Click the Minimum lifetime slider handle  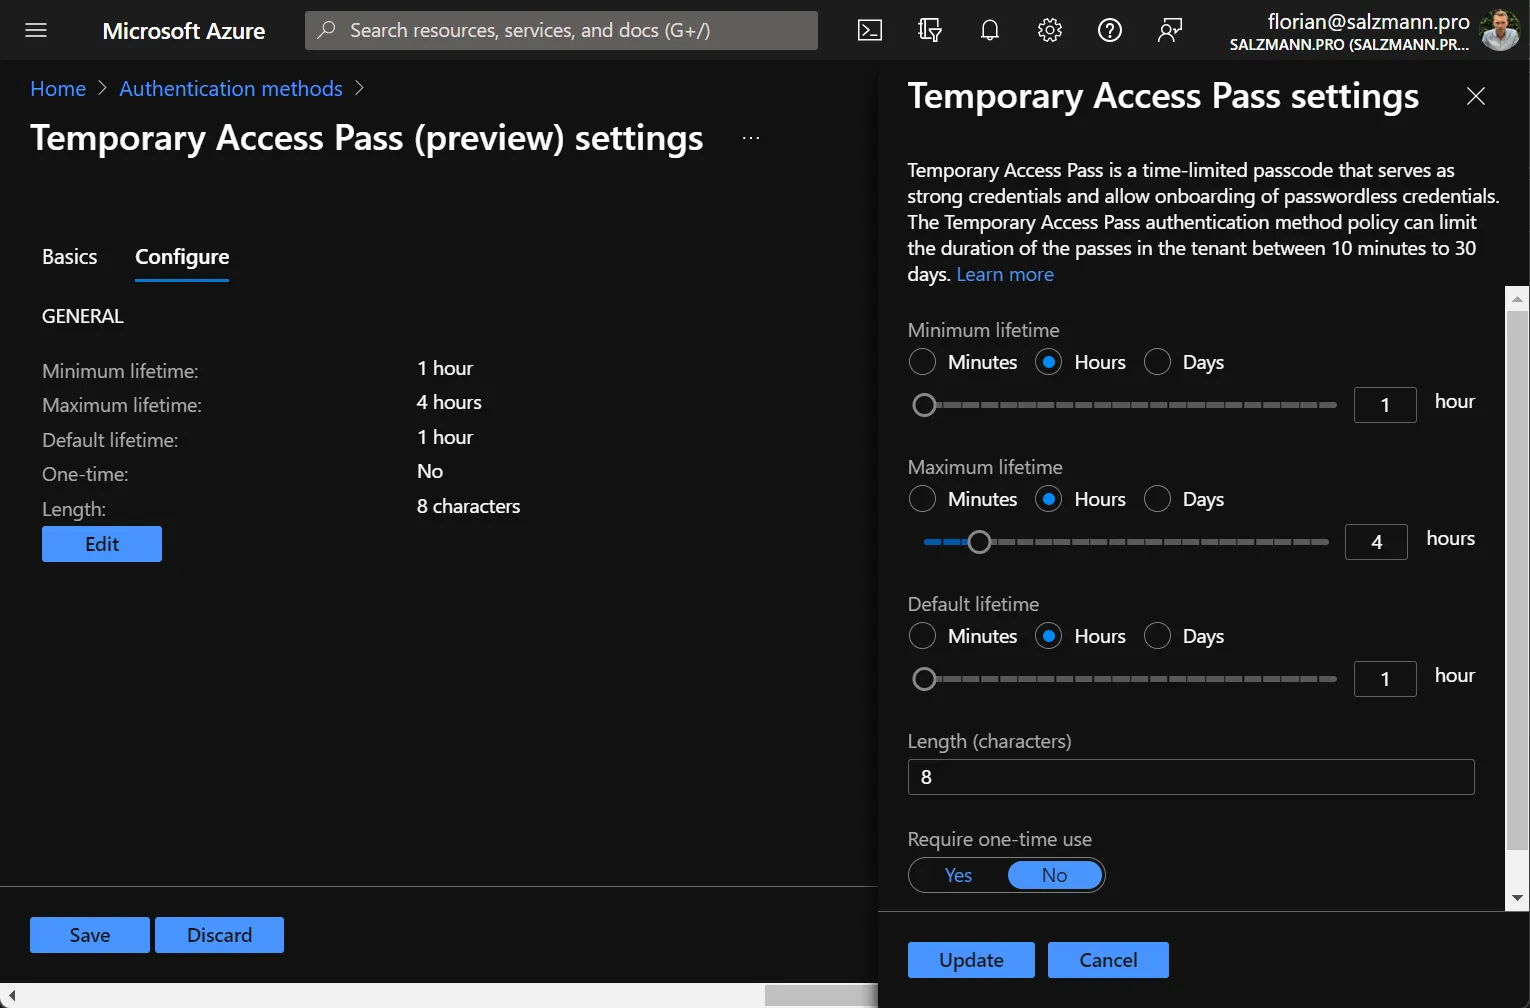[924, 405]
